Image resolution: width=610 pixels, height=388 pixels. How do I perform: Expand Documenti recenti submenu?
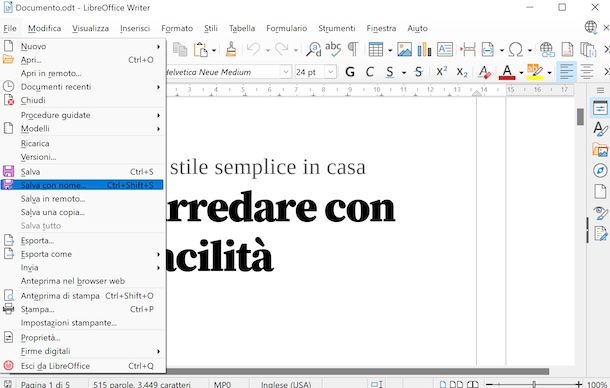point(158,87)
